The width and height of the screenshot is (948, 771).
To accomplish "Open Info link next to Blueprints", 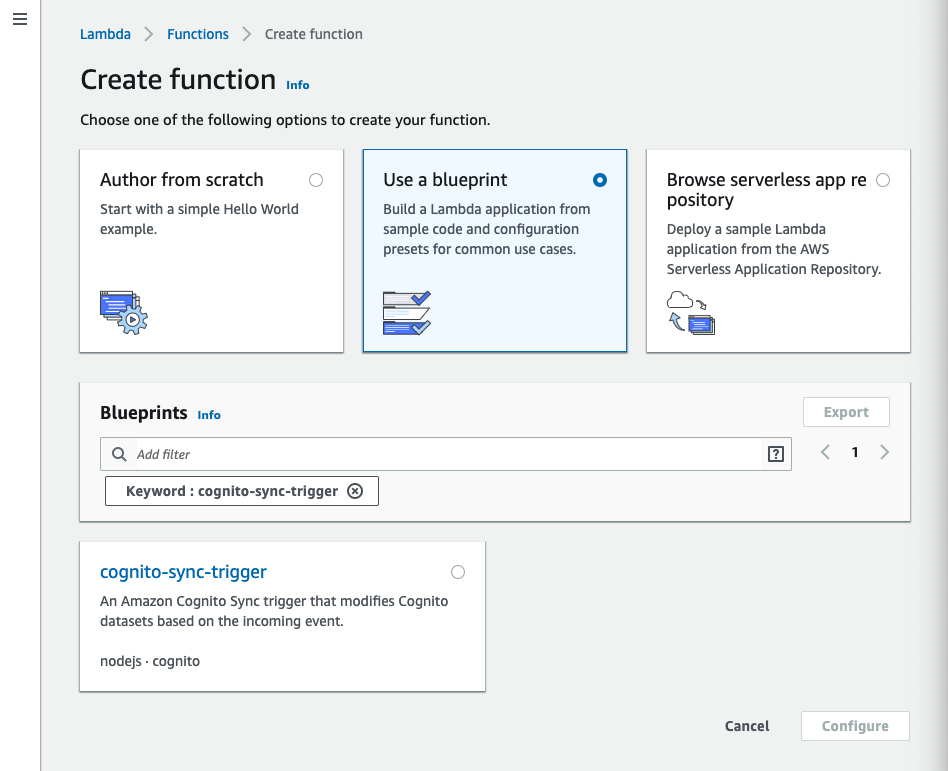I will click(209, 415).
